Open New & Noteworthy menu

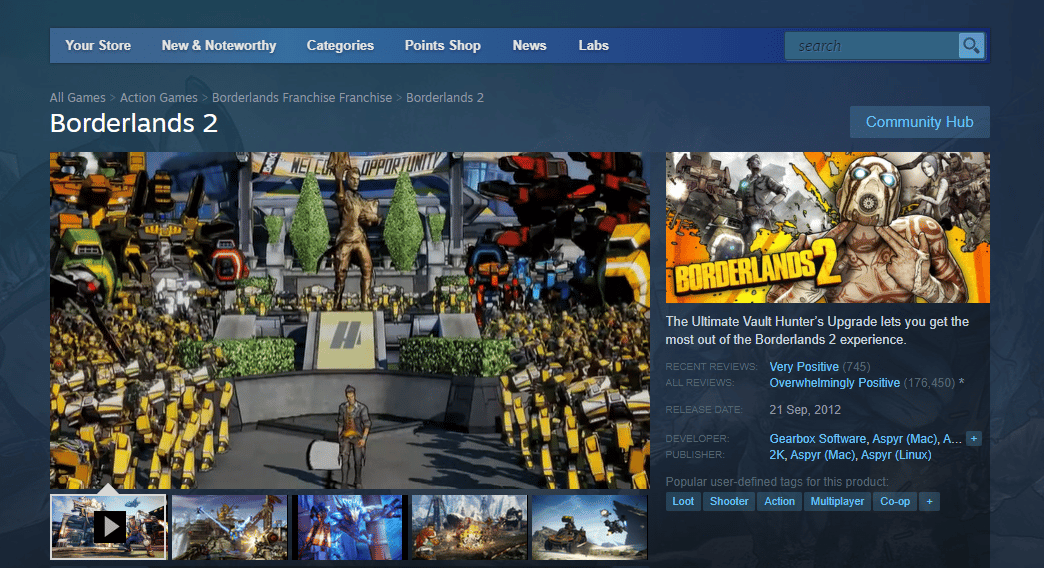(218, 45)
